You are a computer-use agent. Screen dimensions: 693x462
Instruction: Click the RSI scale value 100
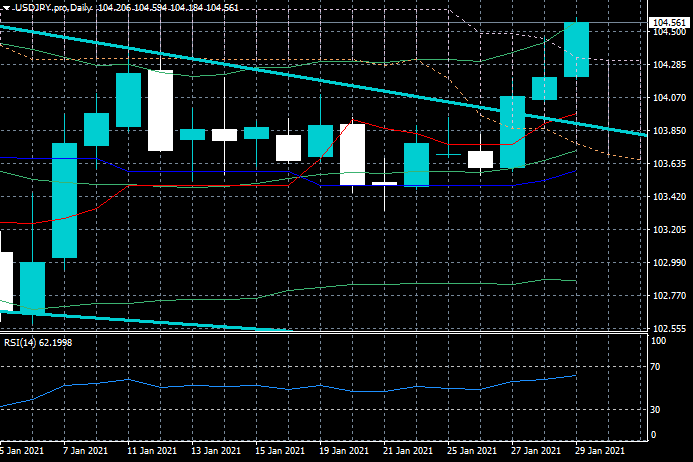point(659,340)
